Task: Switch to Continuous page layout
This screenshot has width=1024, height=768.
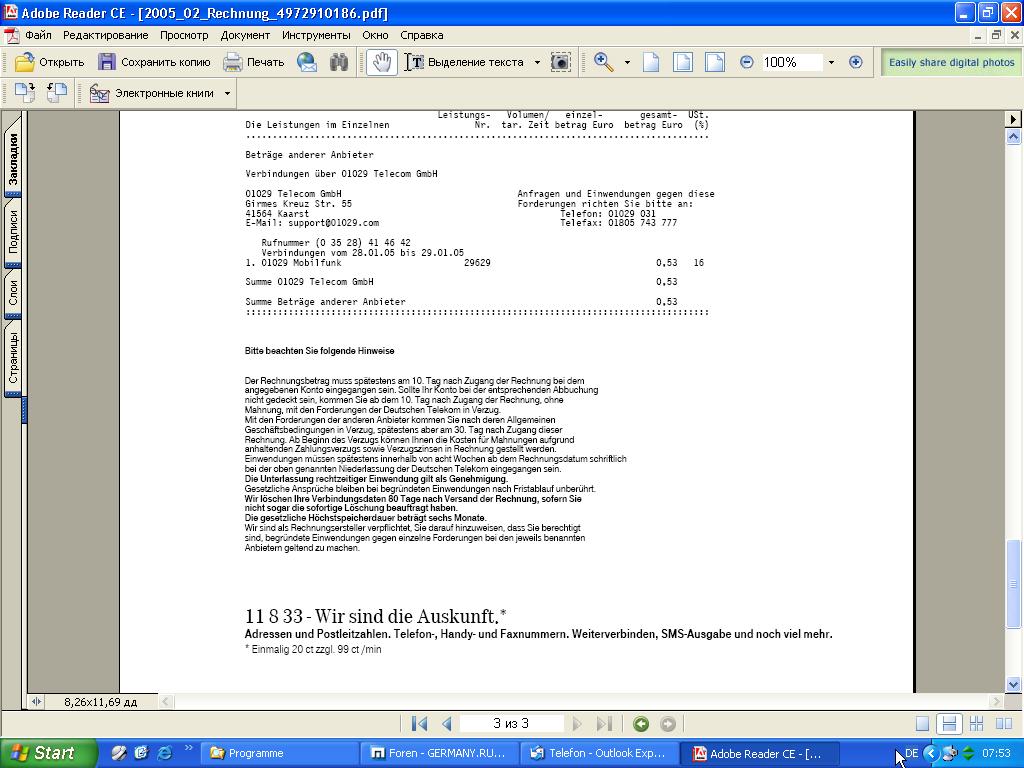Action: coord(949,724)
